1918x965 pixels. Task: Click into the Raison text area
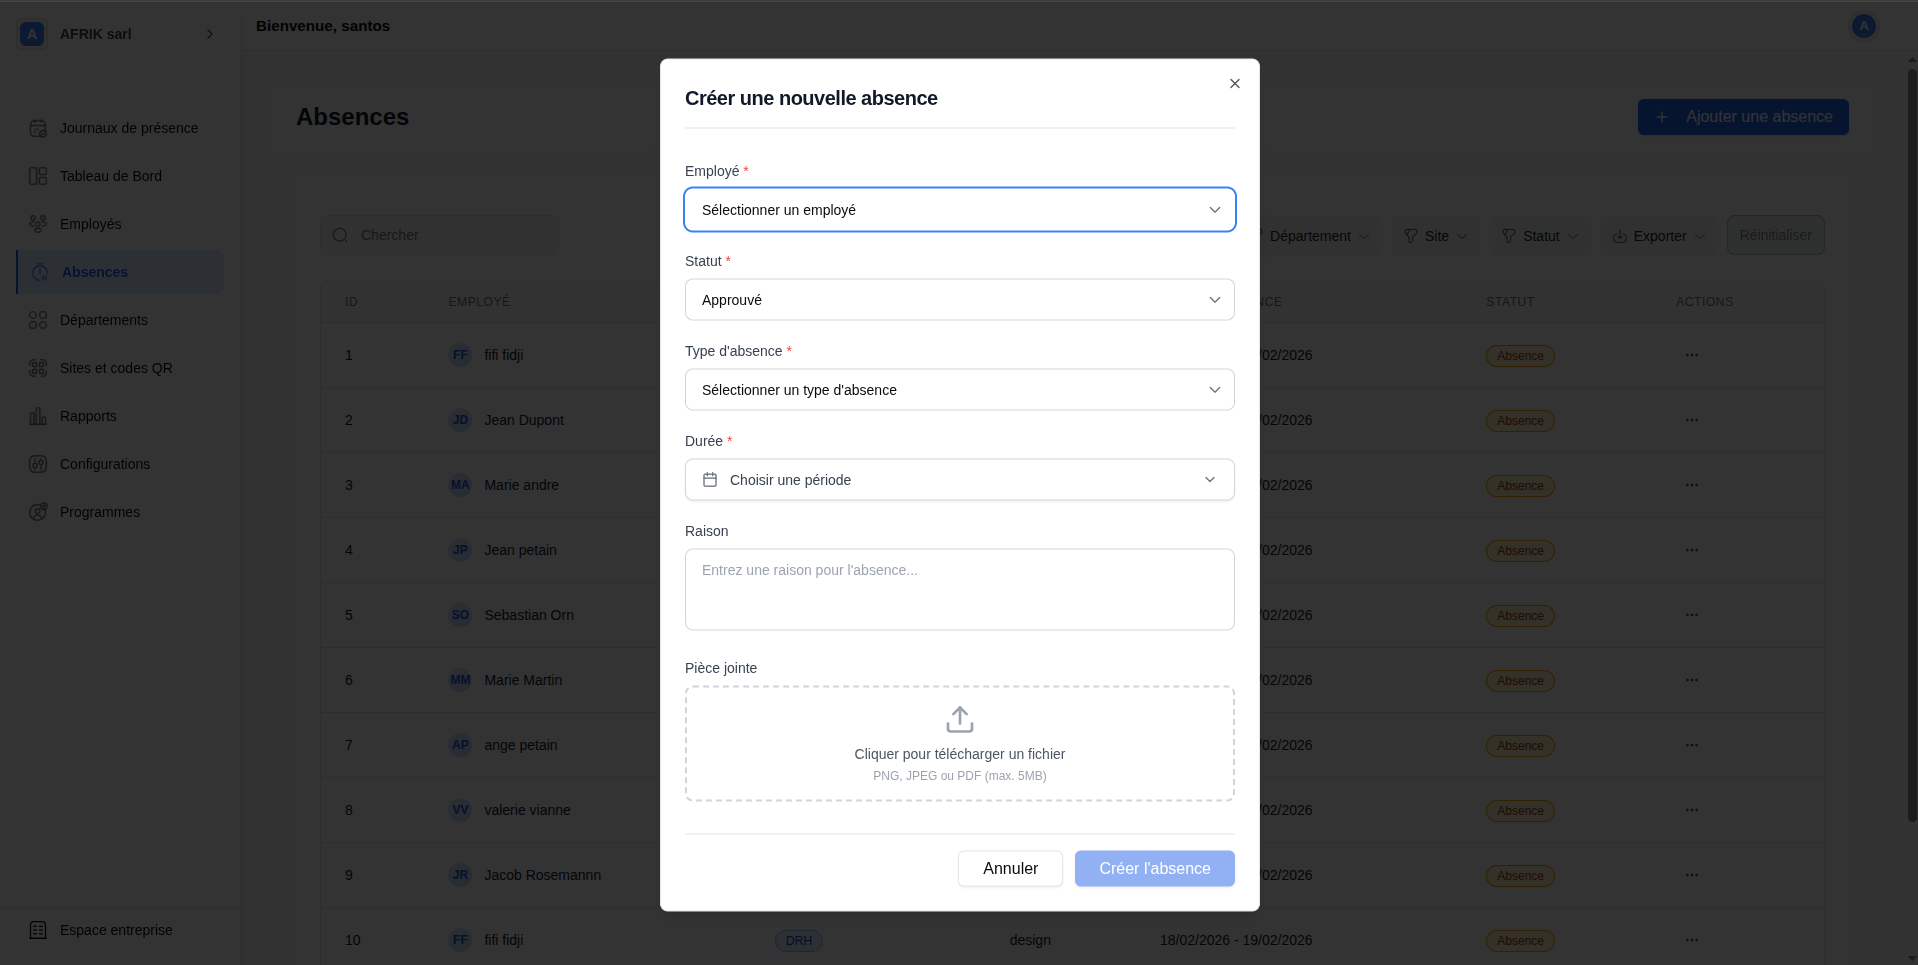click(x=959, y=589)
